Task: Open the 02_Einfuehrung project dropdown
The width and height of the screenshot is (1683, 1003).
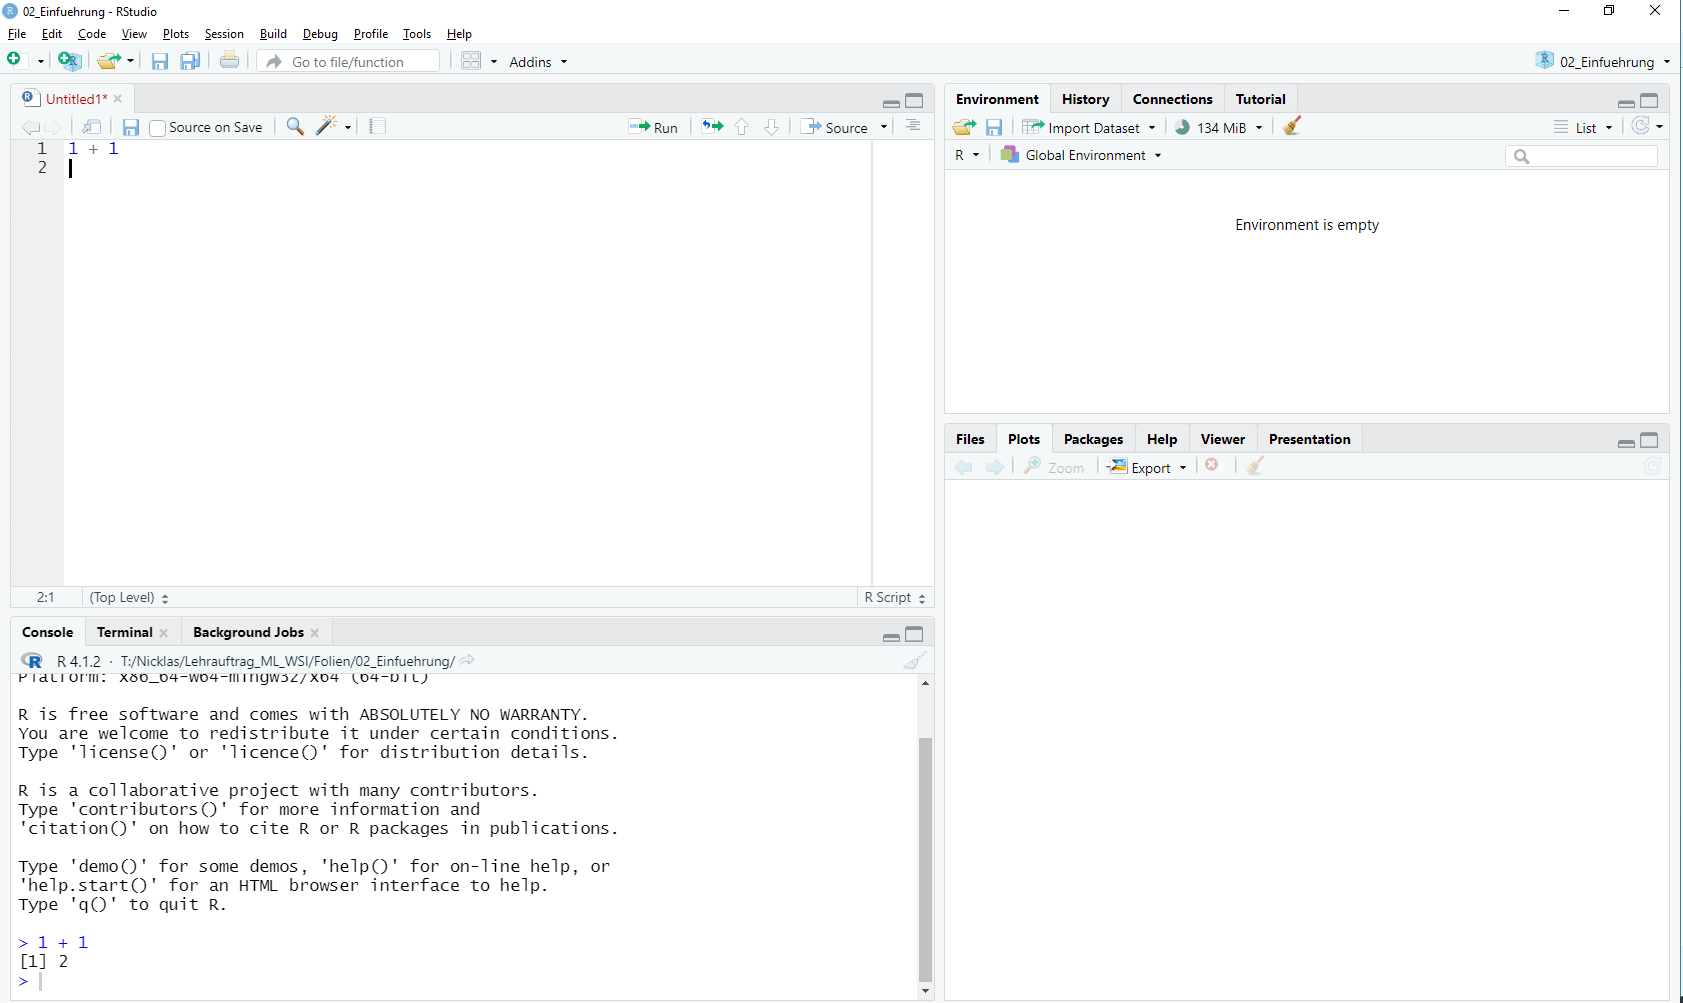Action: coord(1603,61)
